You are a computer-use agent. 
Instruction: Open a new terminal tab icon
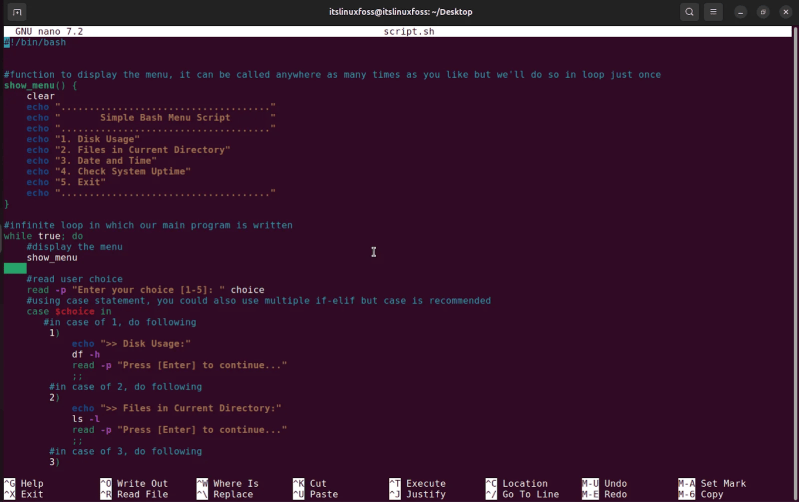[x=17, y=12]
